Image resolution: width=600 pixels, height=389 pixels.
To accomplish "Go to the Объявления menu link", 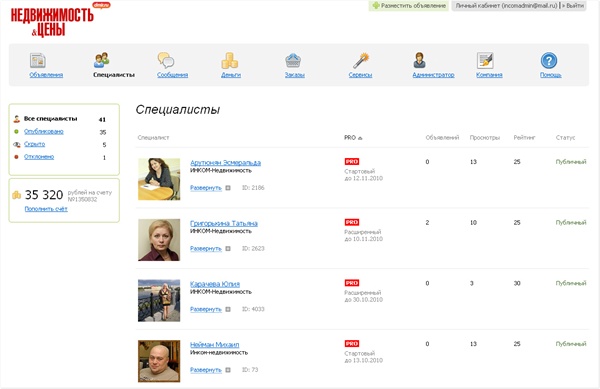I will 46,75.
